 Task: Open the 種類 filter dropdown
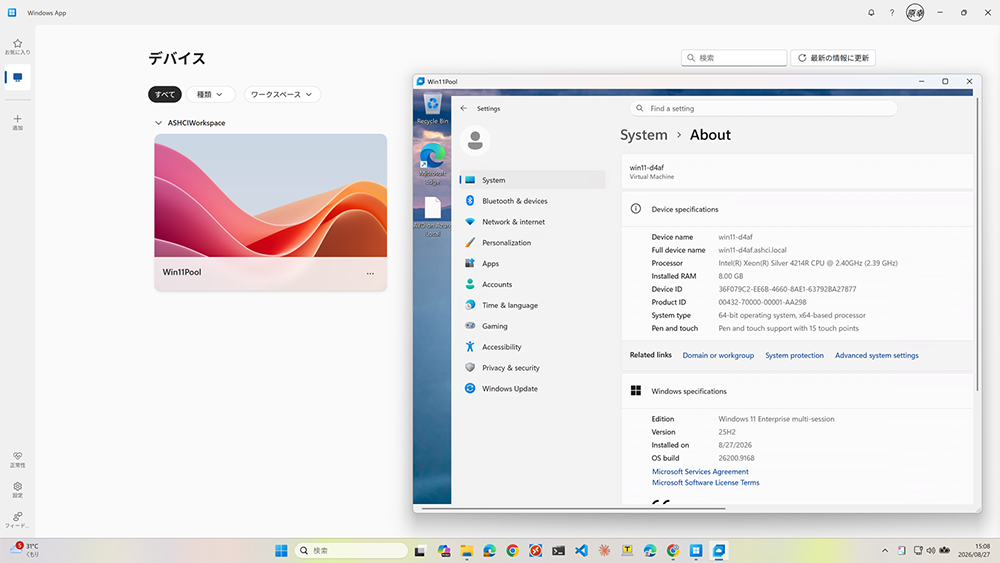210,94
